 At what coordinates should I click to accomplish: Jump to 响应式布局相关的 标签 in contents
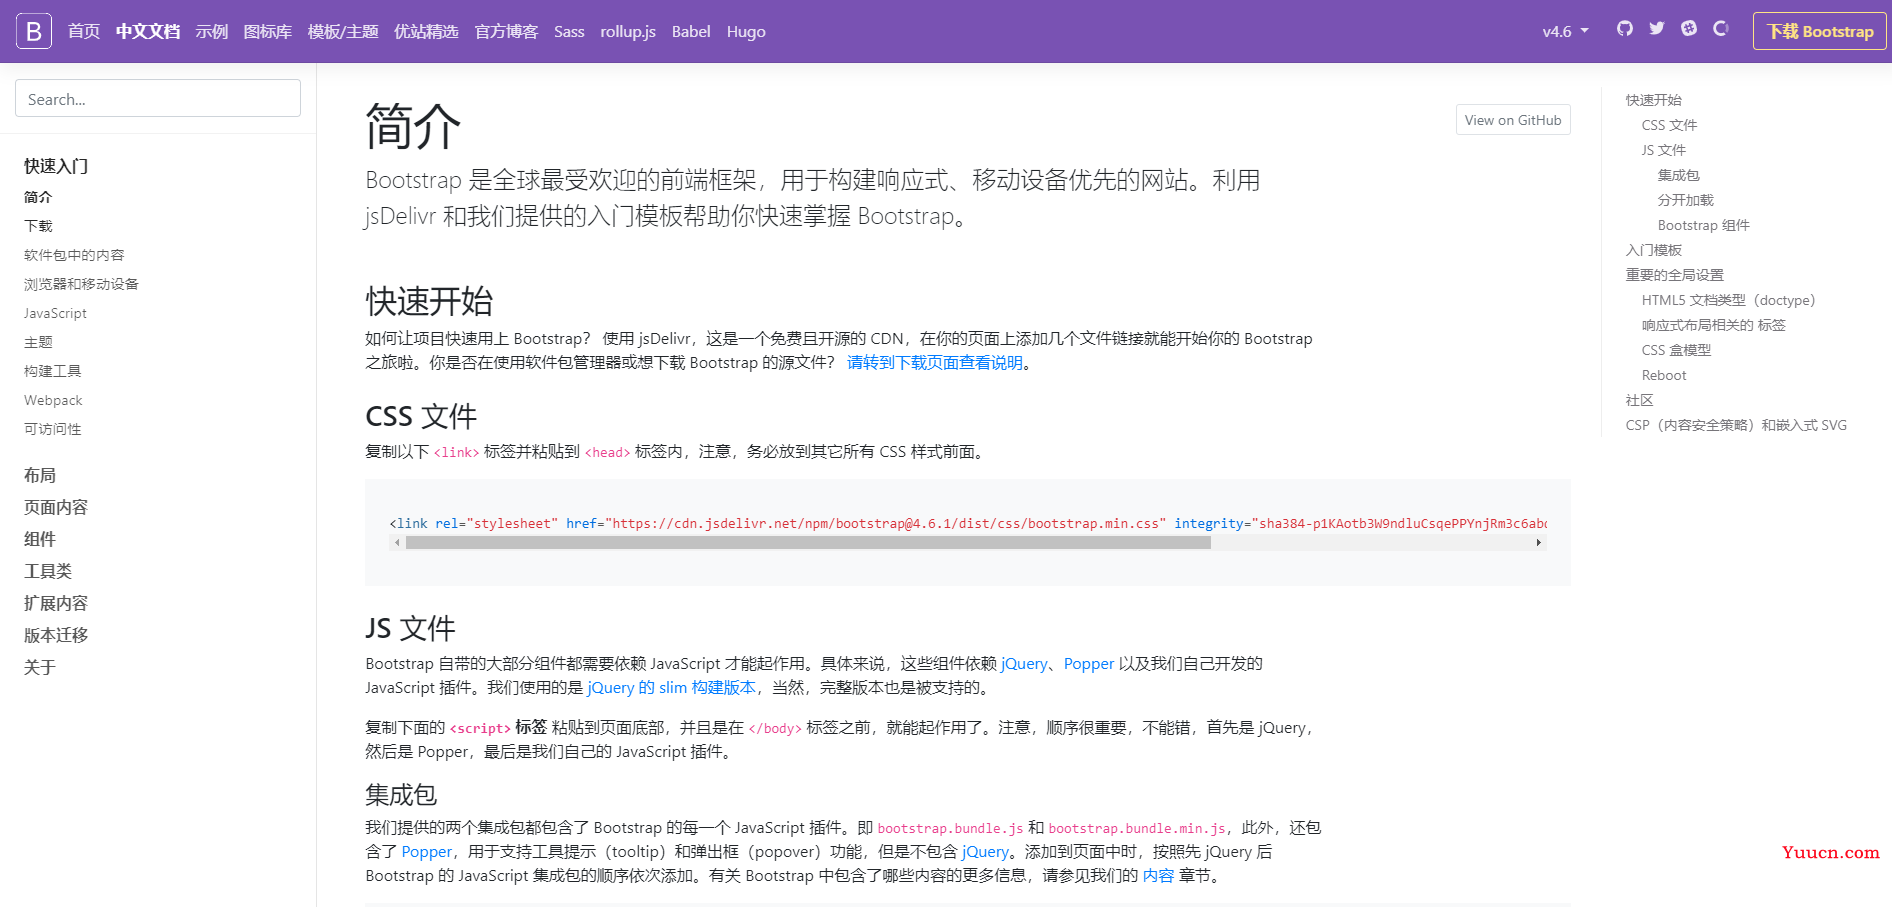pyautogui.click(x=1714, y=325)
